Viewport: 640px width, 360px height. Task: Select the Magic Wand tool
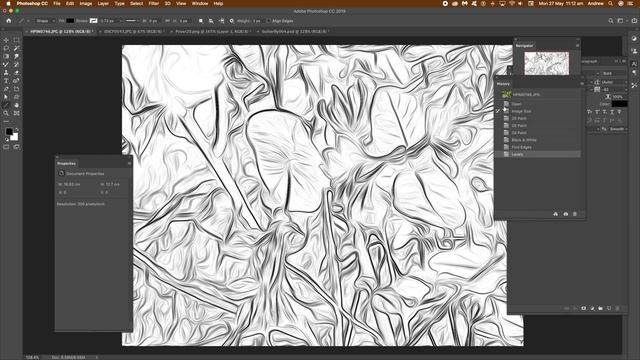coord(16,48)
